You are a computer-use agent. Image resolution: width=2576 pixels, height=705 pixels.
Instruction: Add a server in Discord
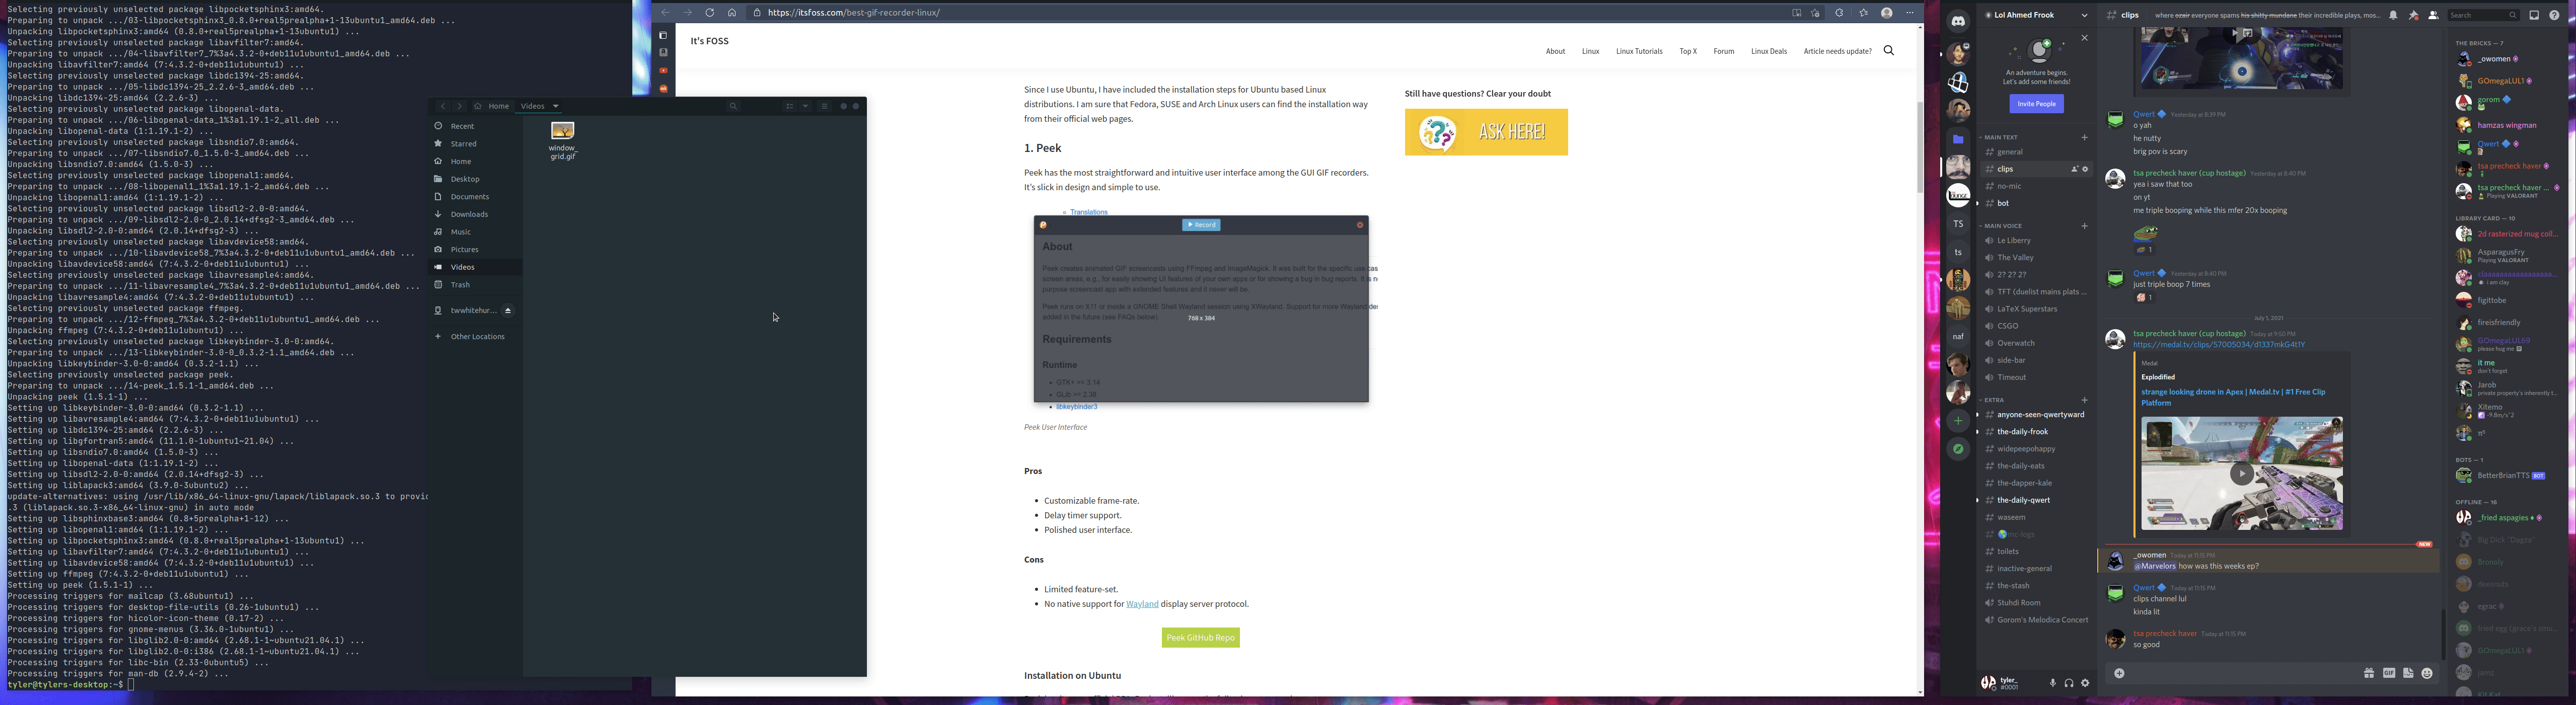click(x=1958, y=421)
